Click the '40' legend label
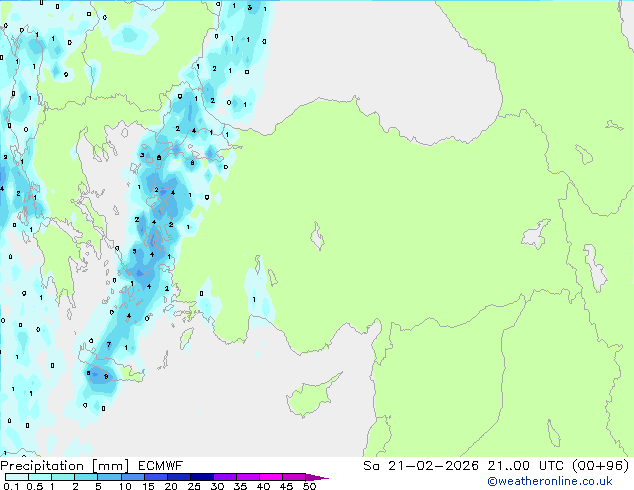This screenshot has width=634, height=490. coord(263,486)
